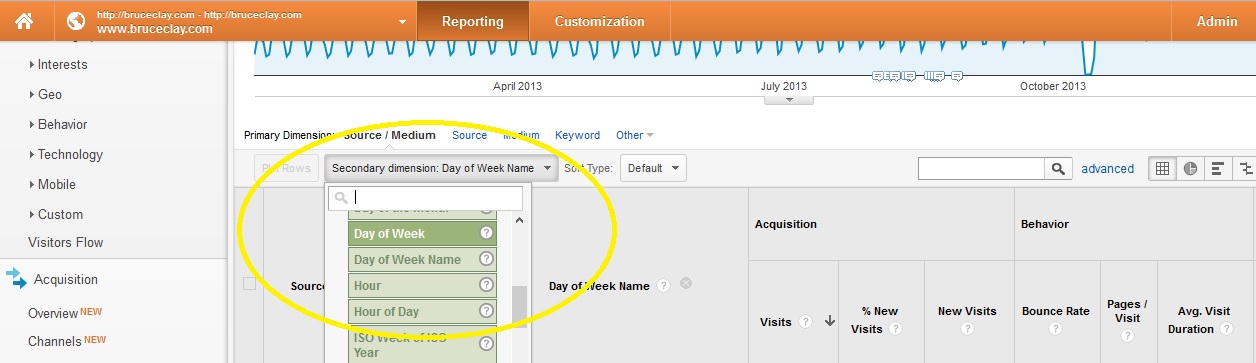1256x363 pixels.
Task: Switch to data table view icon
Action: (1162, 169)
